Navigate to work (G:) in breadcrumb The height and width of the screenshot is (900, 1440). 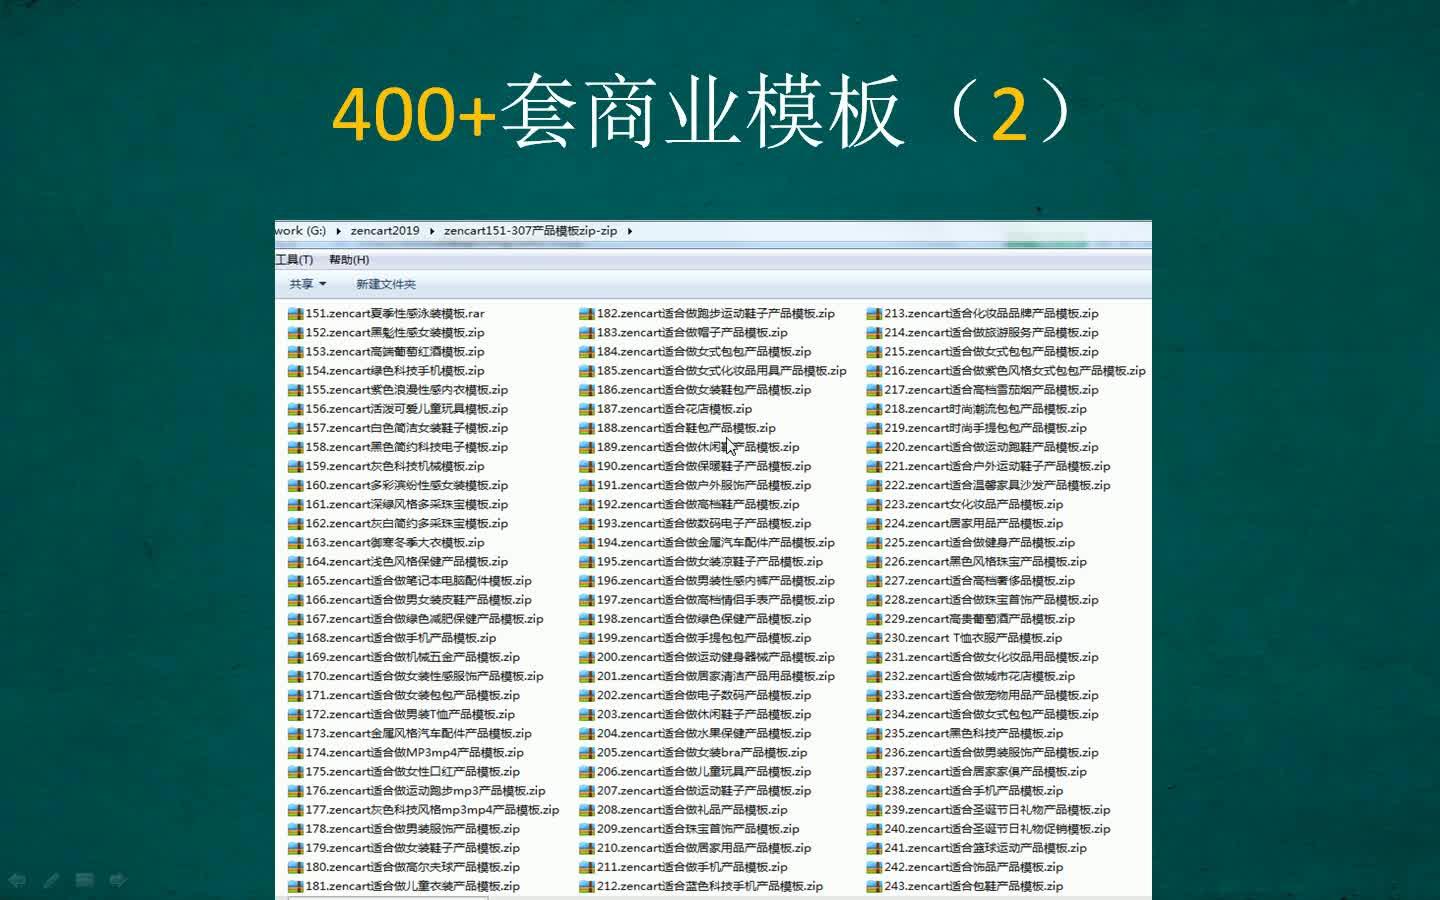pos(301,231)
